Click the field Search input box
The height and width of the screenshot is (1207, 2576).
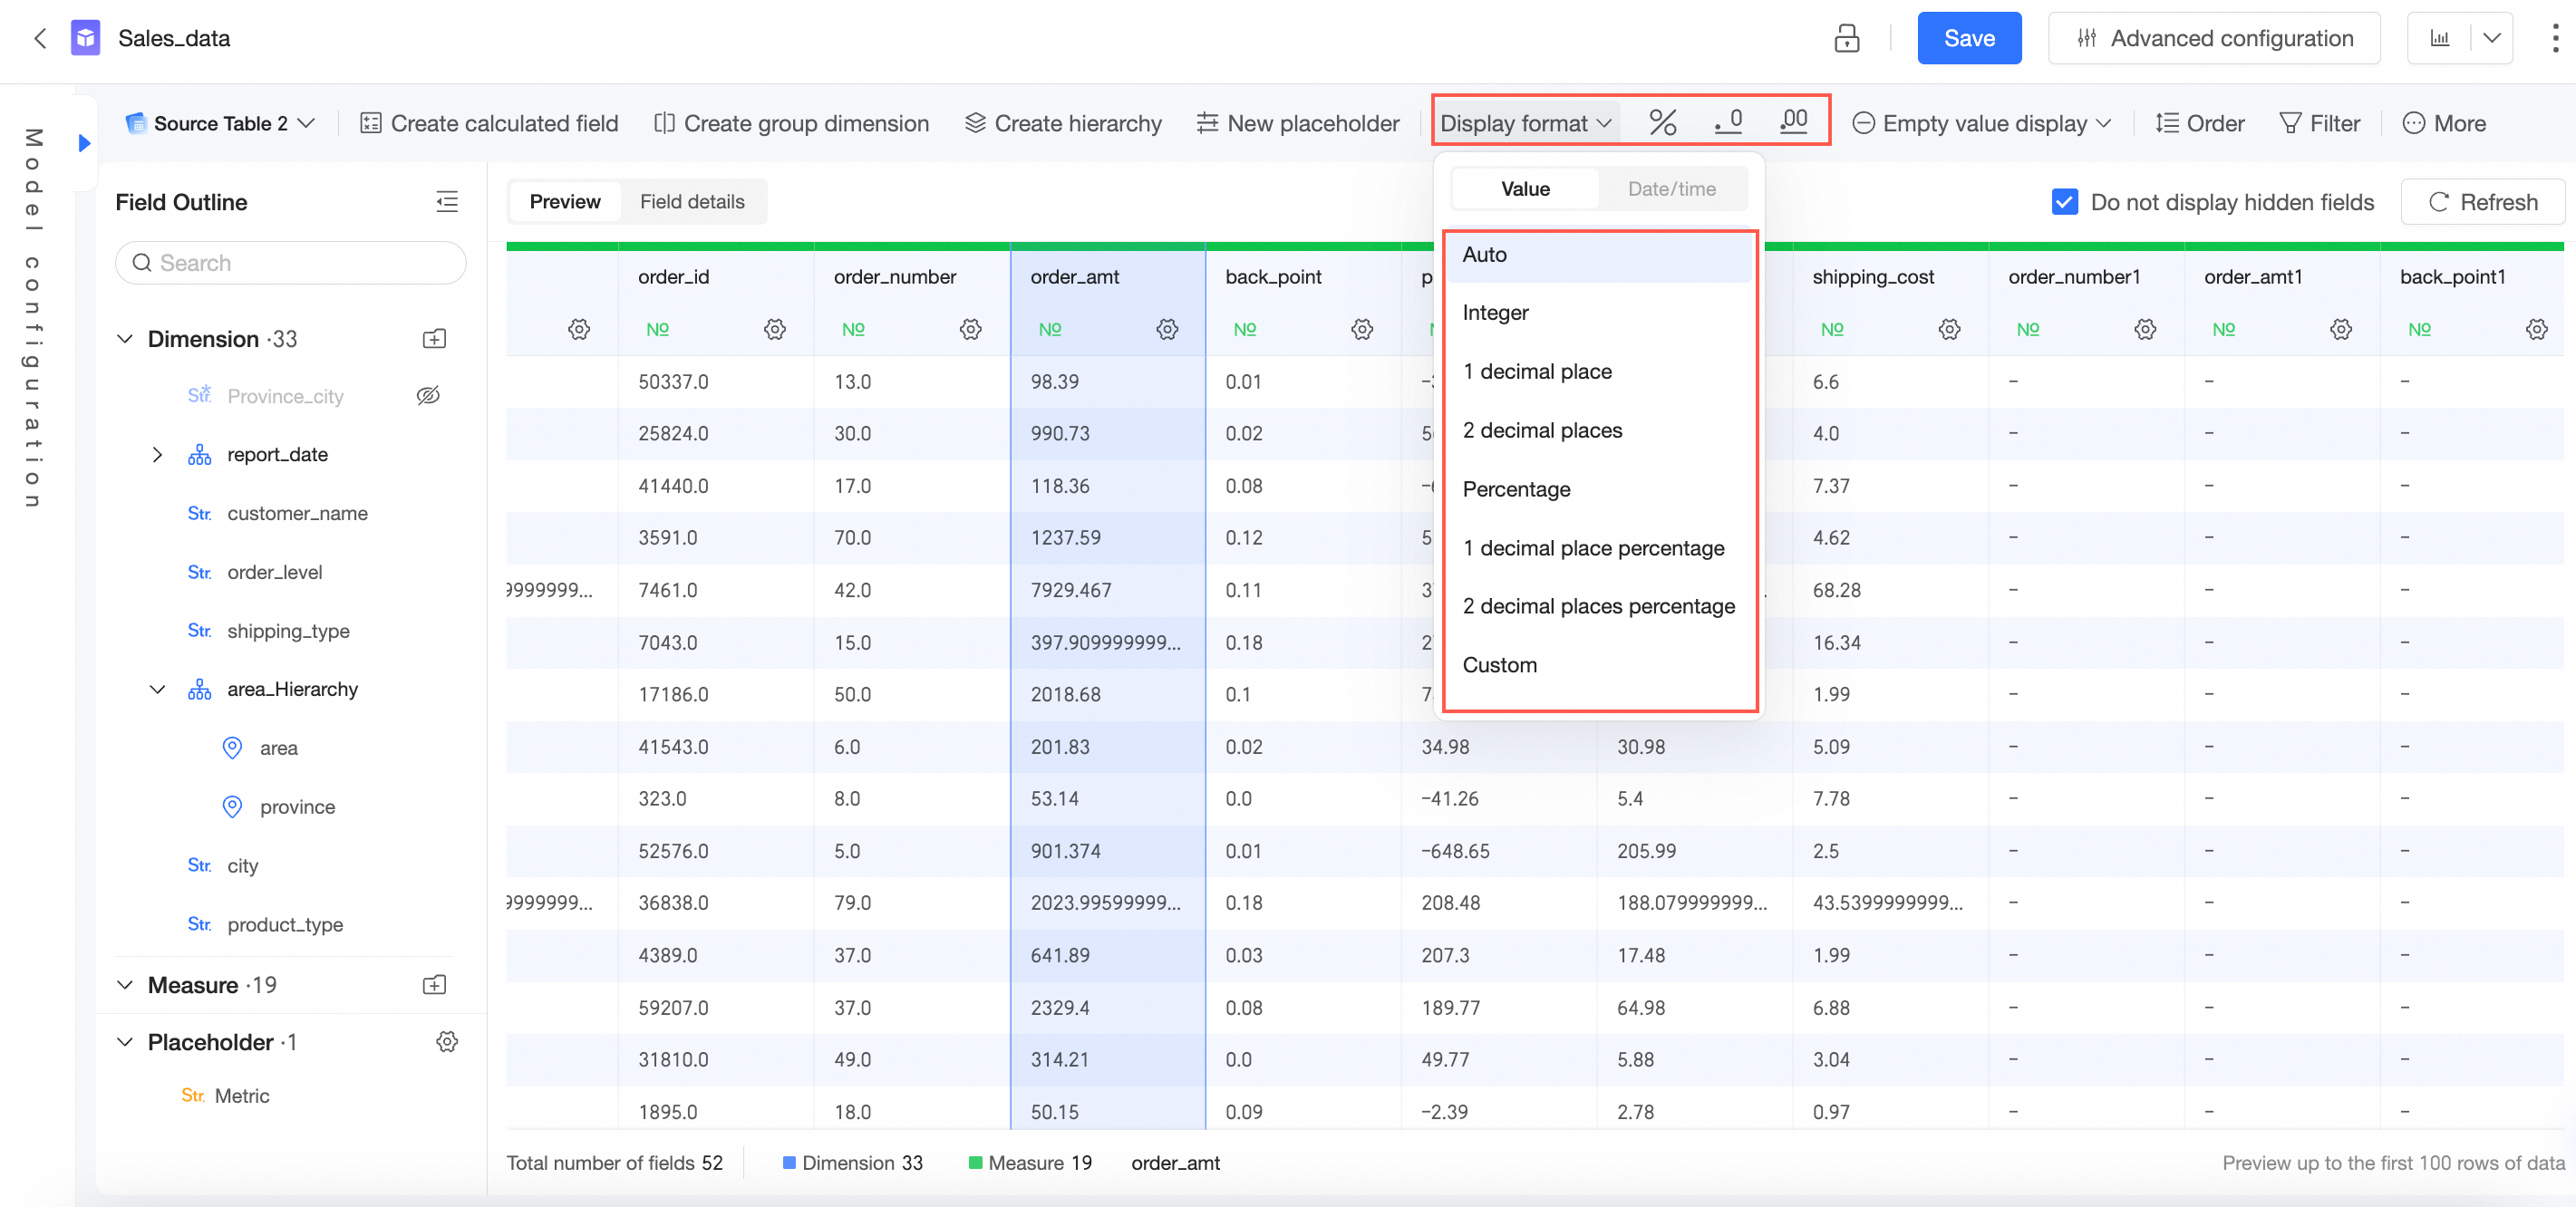click(290, 263)
